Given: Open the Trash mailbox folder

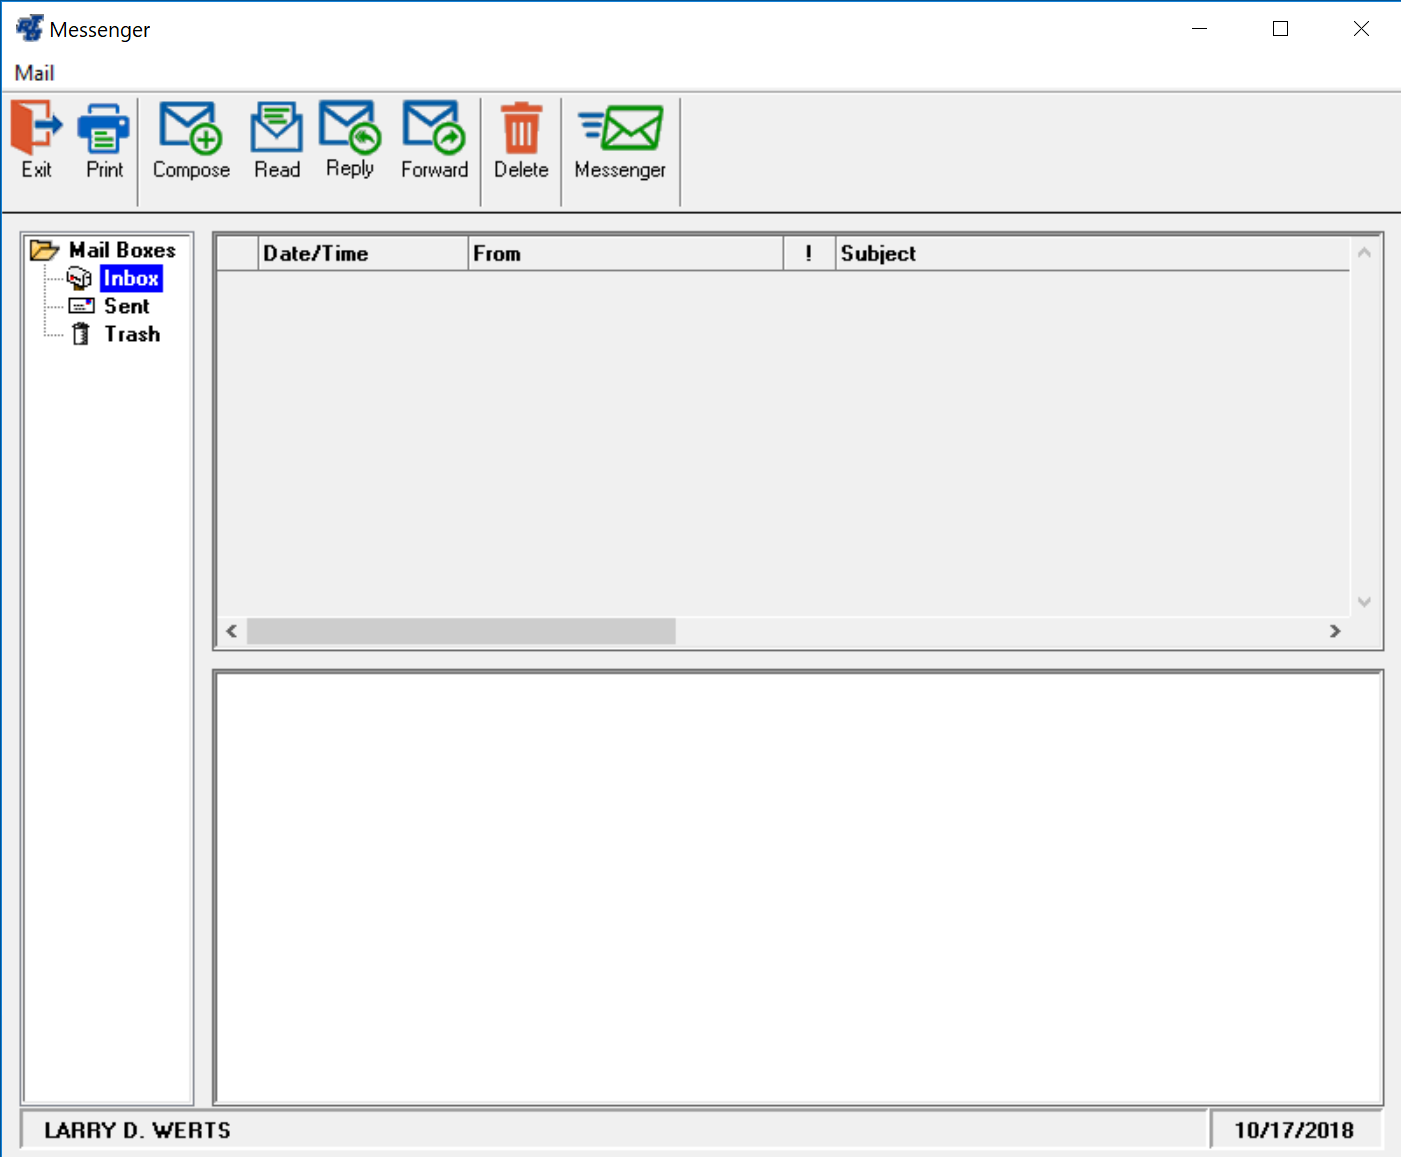Looking at the screenshot, I should (x=132, y=334).
